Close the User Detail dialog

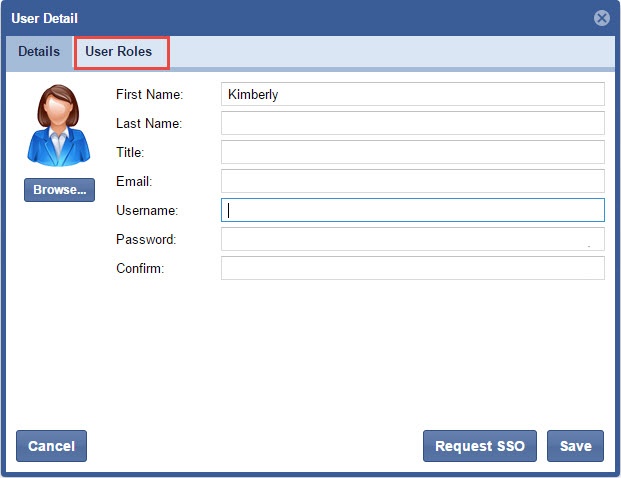coord(602,18)
